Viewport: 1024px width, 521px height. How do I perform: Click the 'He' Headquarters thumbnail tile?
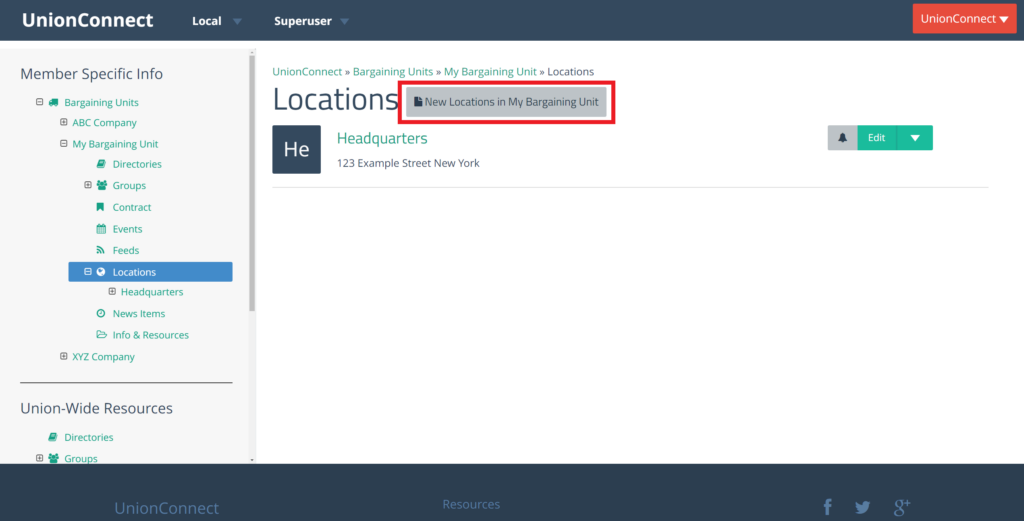click(x=296, y=150)
